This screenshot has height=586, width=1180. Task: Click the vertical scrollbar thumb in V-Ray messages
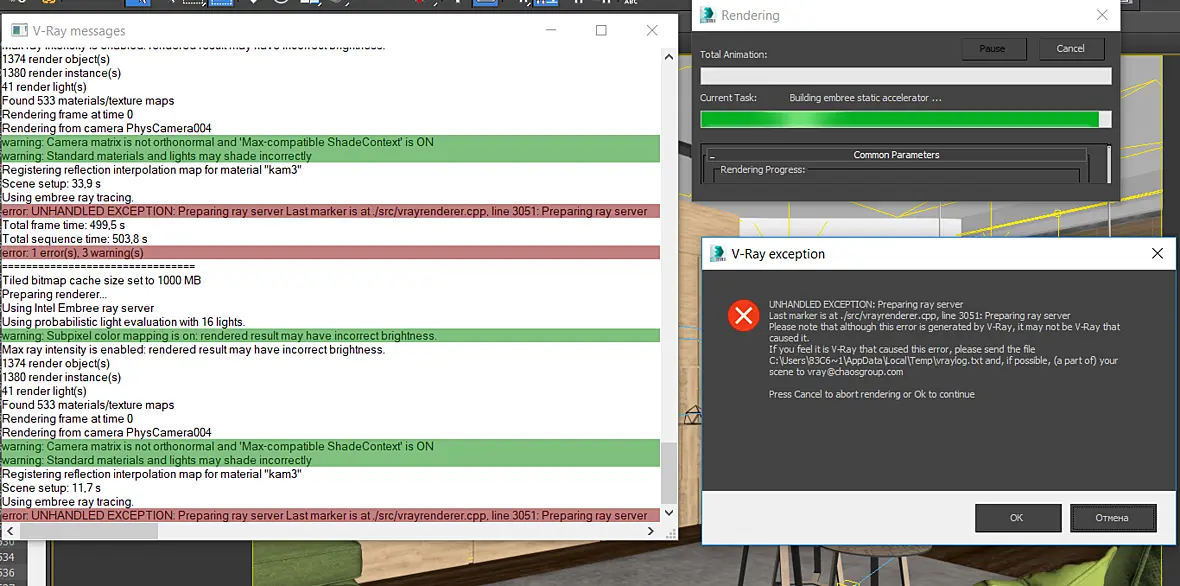pyautogui.click(x=668, y=474)
